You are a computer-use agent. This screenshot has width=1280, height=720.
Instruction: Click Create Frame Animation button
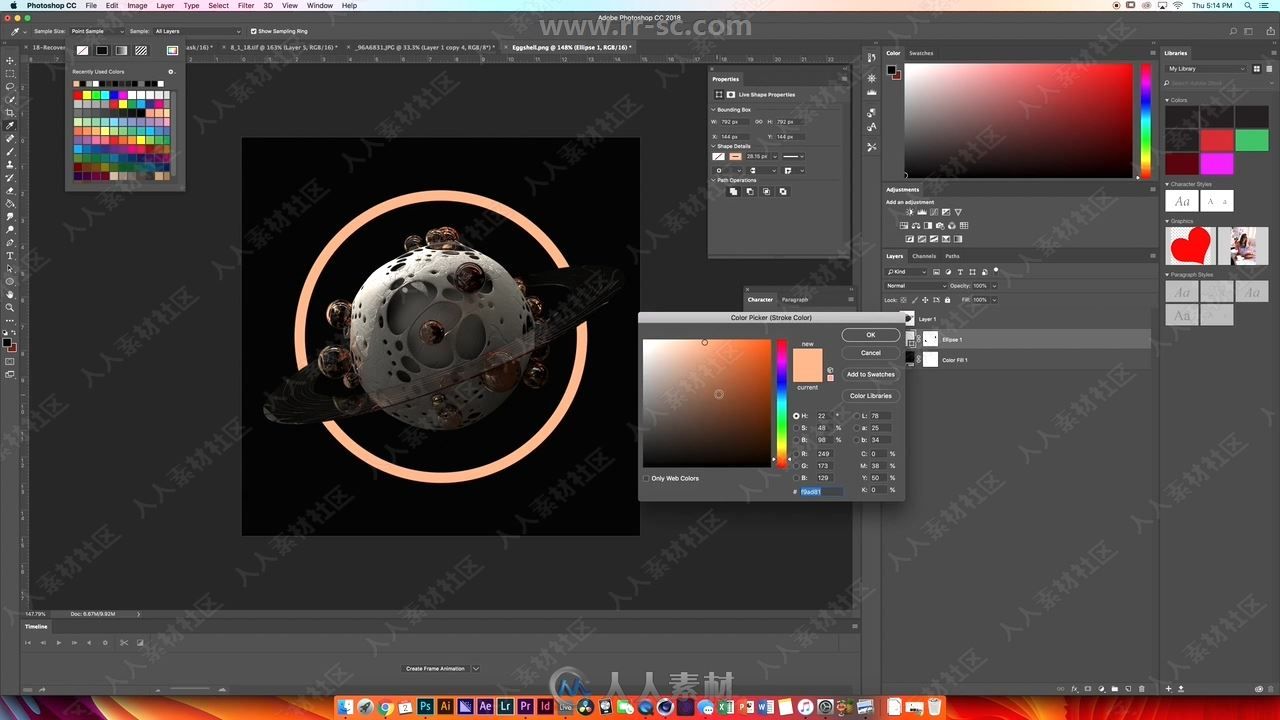435,668
